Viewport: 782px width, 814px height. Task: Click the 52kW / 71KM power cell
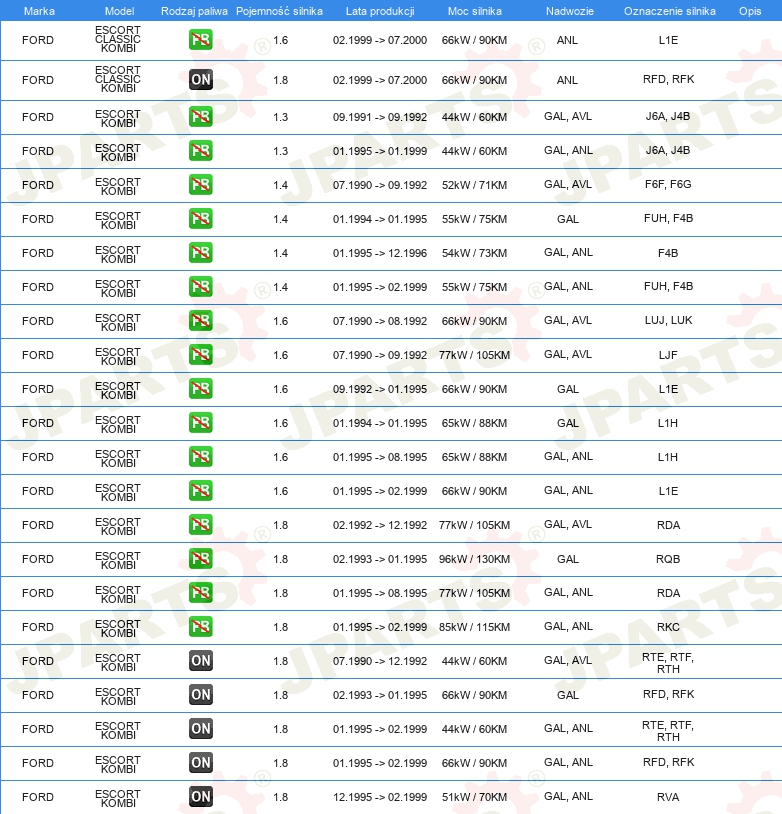pos(474,185)
